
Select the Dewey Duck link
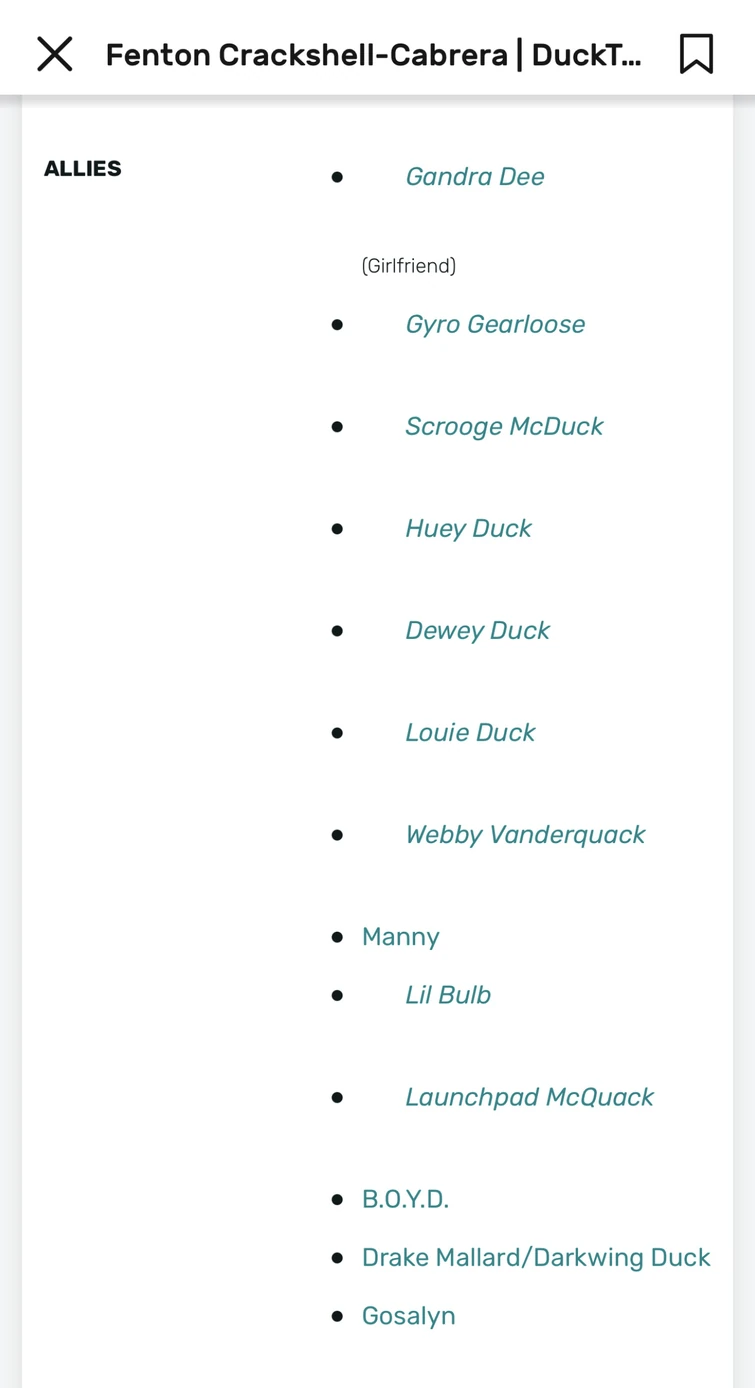coord(477,630)
